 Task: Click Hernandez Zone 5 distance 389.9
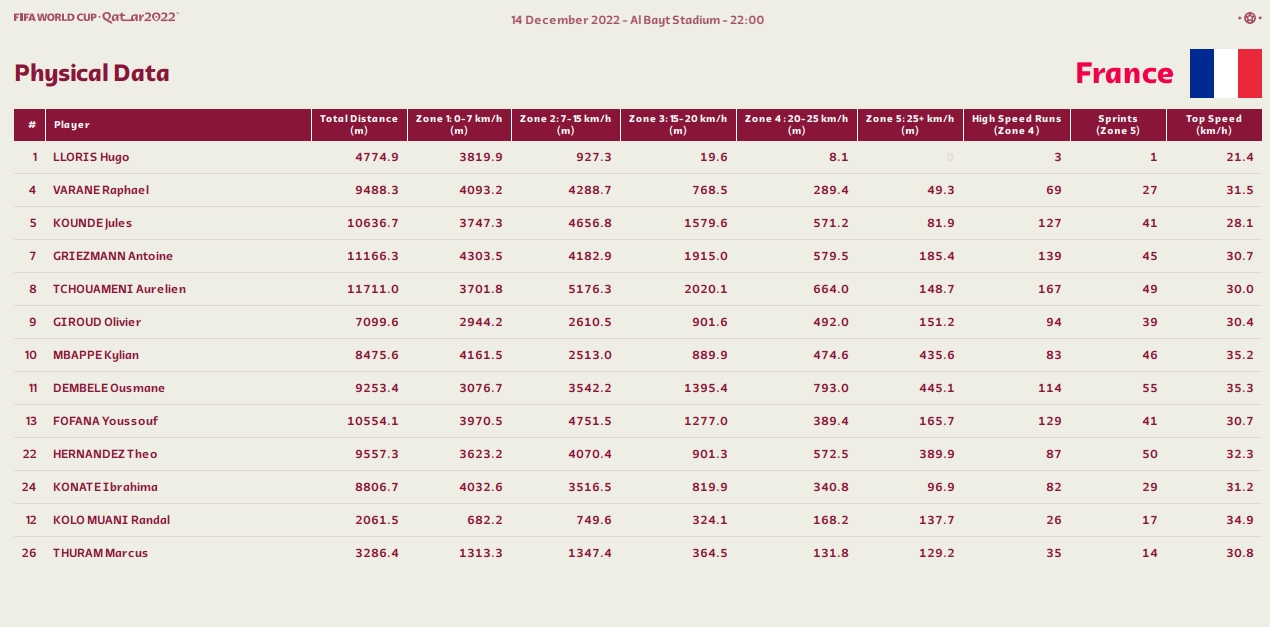937,454
